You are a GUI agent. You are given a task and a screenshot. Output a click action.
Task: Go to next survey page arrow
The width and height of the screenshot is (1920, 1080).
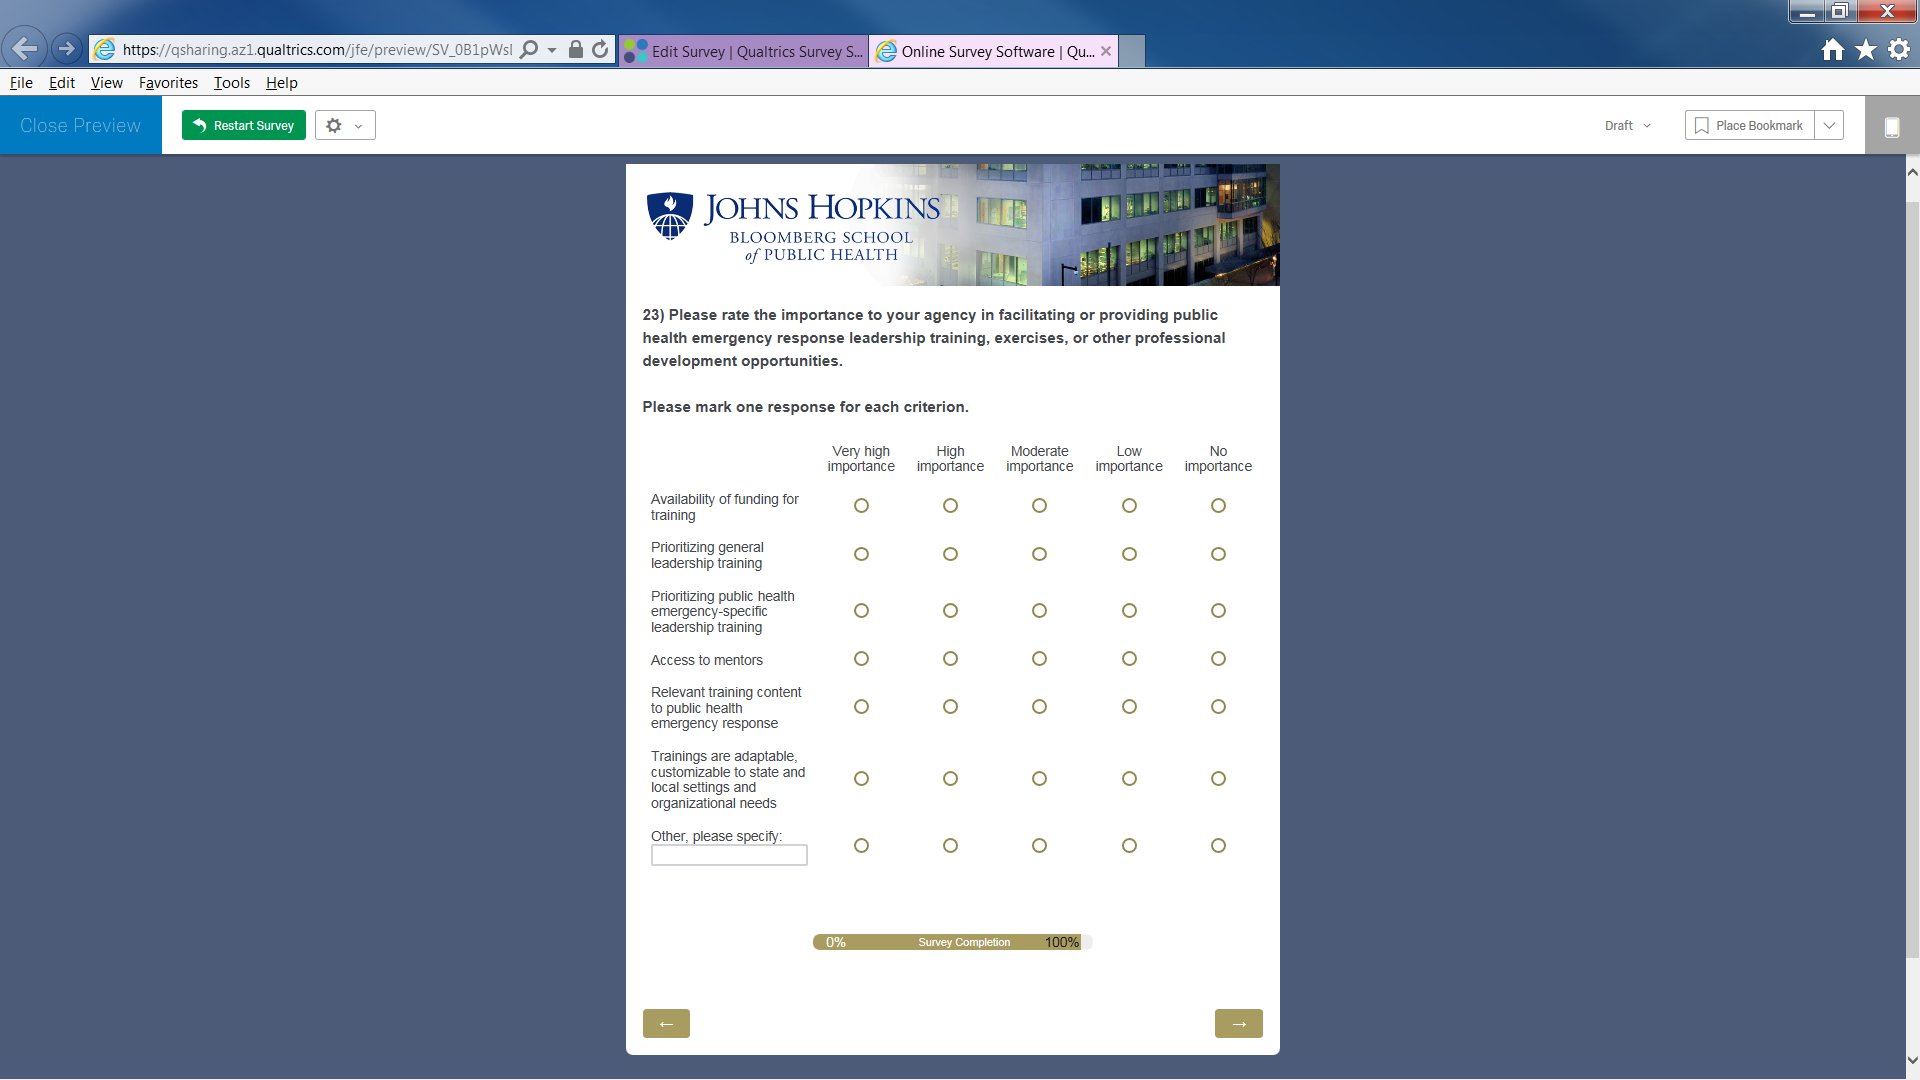point(1238,1024)
